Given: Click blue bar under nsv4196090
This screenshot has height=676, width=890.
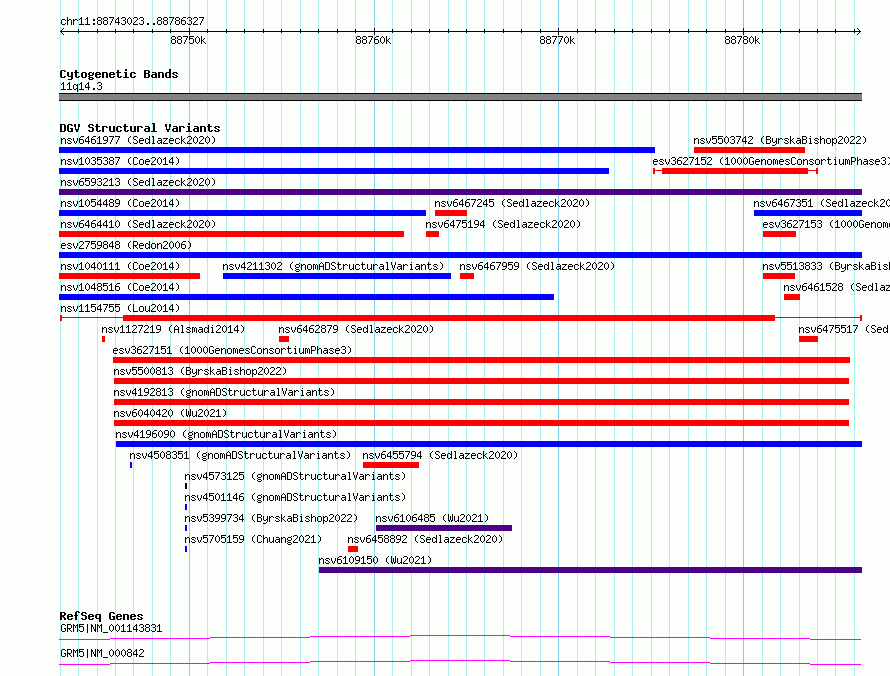Looking at the screenshot, I should click(489, 444).
